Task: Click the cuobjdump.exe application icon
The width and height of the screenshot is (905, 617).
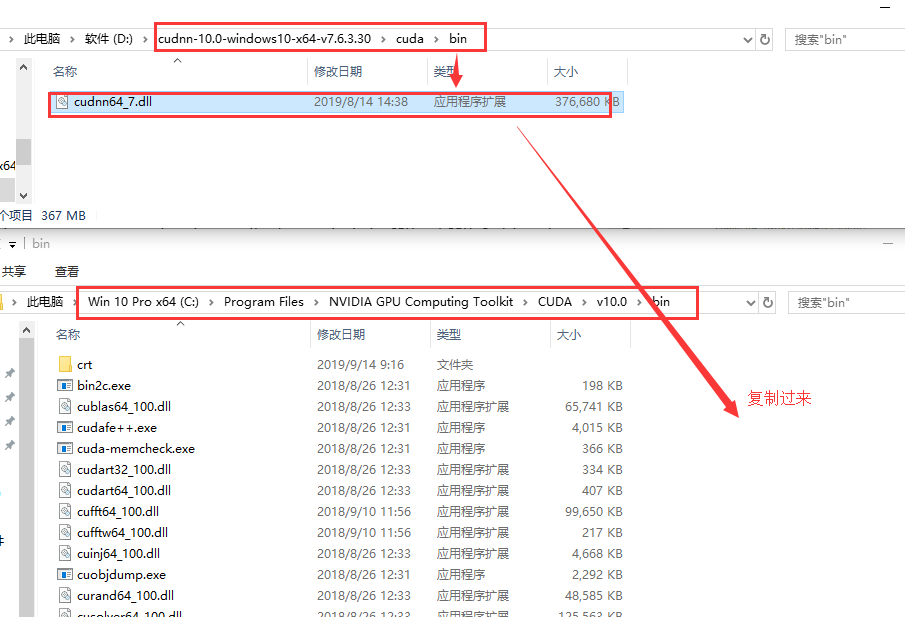Action: coord(65,574)
